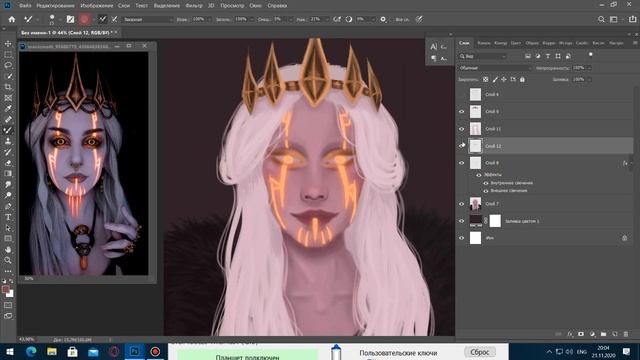Viewport: 640px width, 360px height.
Task: Select the Rectangular Marquee tool
Action: pos(8,54)
